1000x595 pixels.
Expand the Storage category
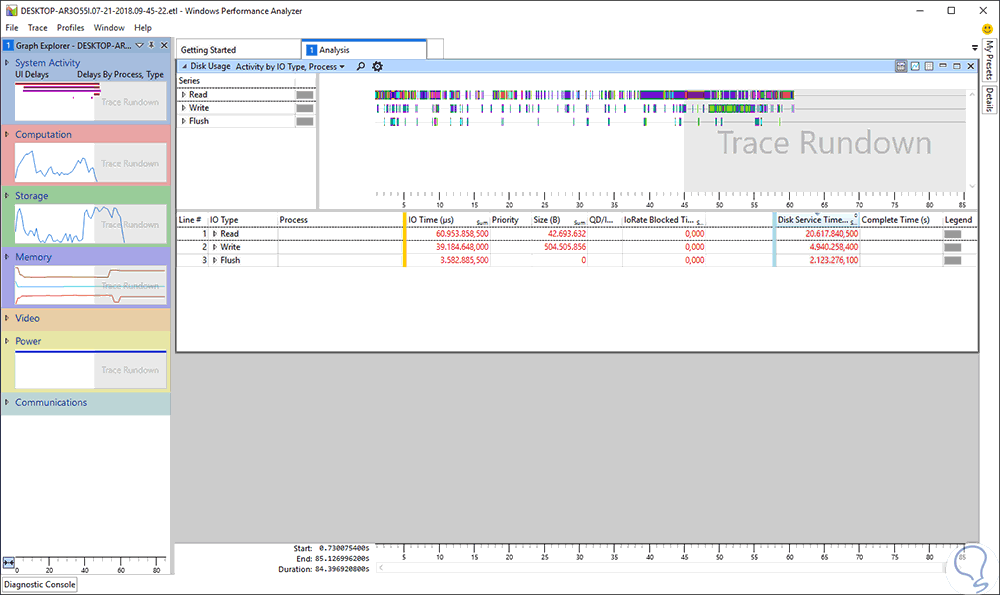7,195
